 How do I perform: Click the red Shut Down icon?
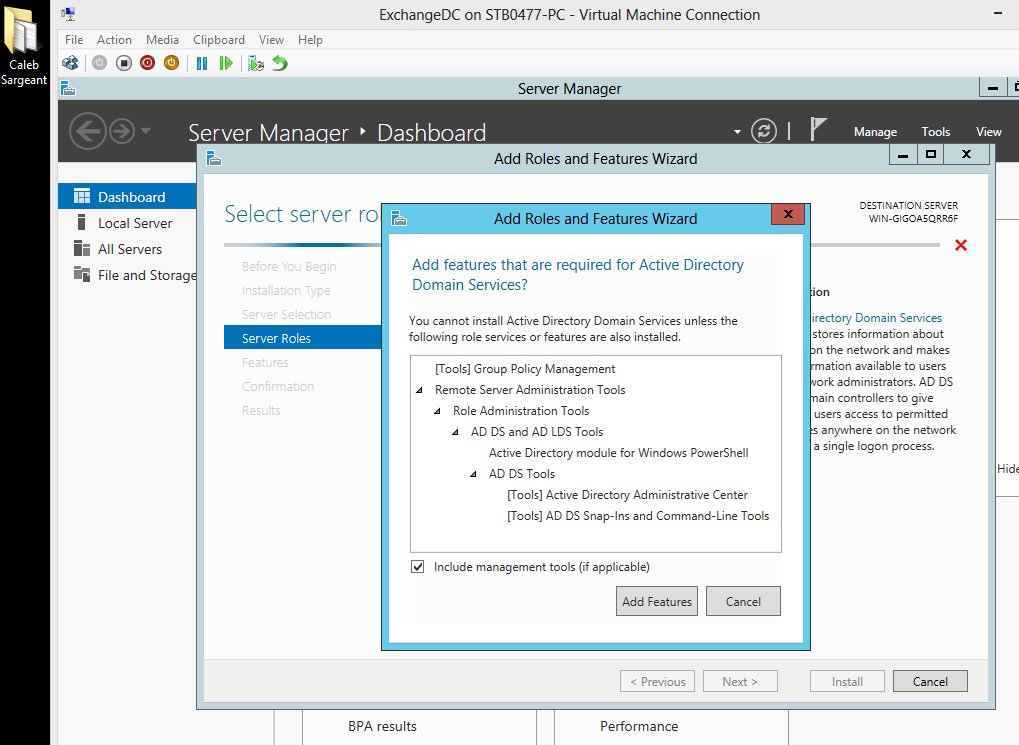148,63
